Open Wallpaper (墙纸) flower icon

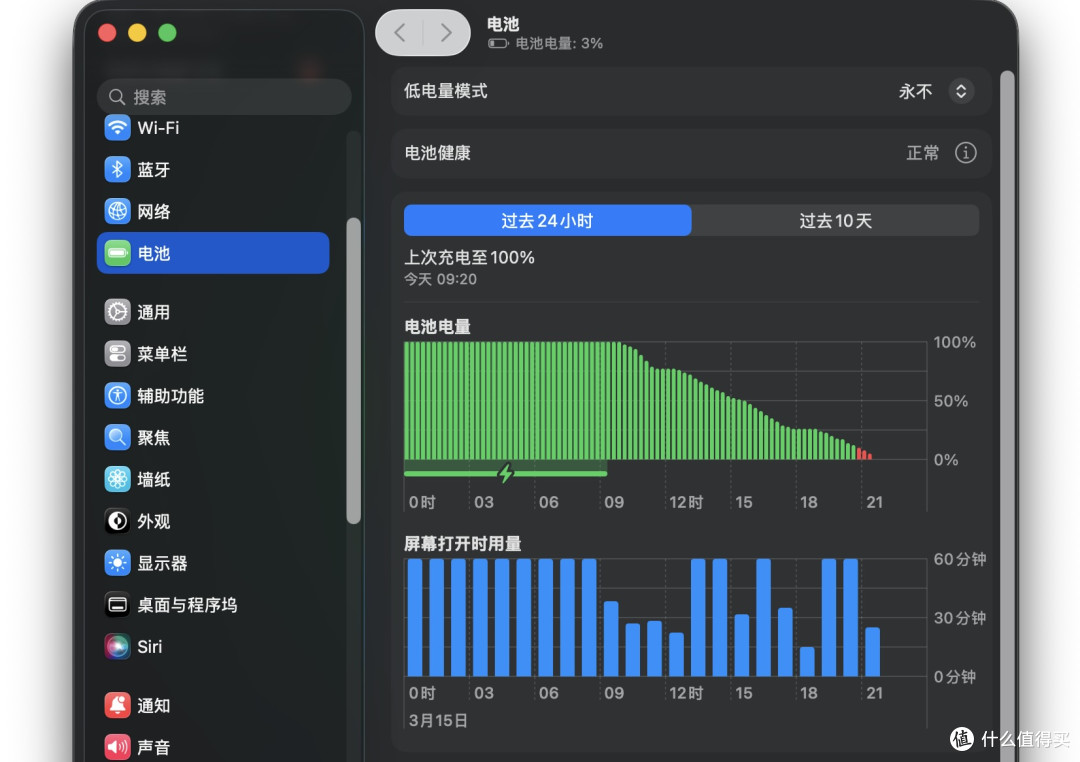[x=118, y=480]
